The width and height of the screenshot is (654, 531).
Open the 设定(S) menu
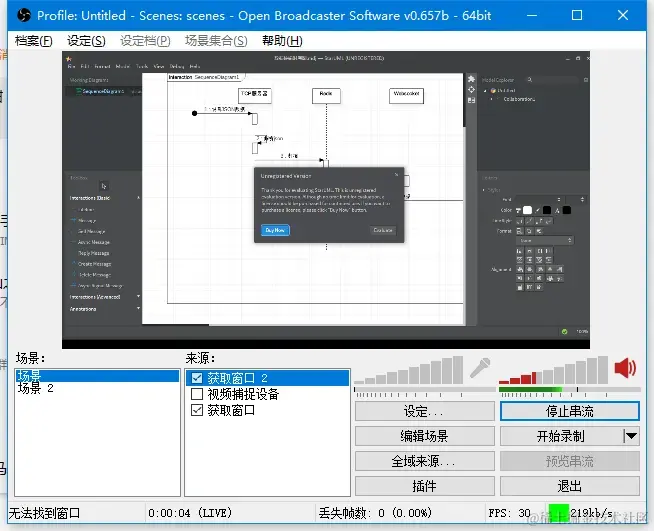86,40
